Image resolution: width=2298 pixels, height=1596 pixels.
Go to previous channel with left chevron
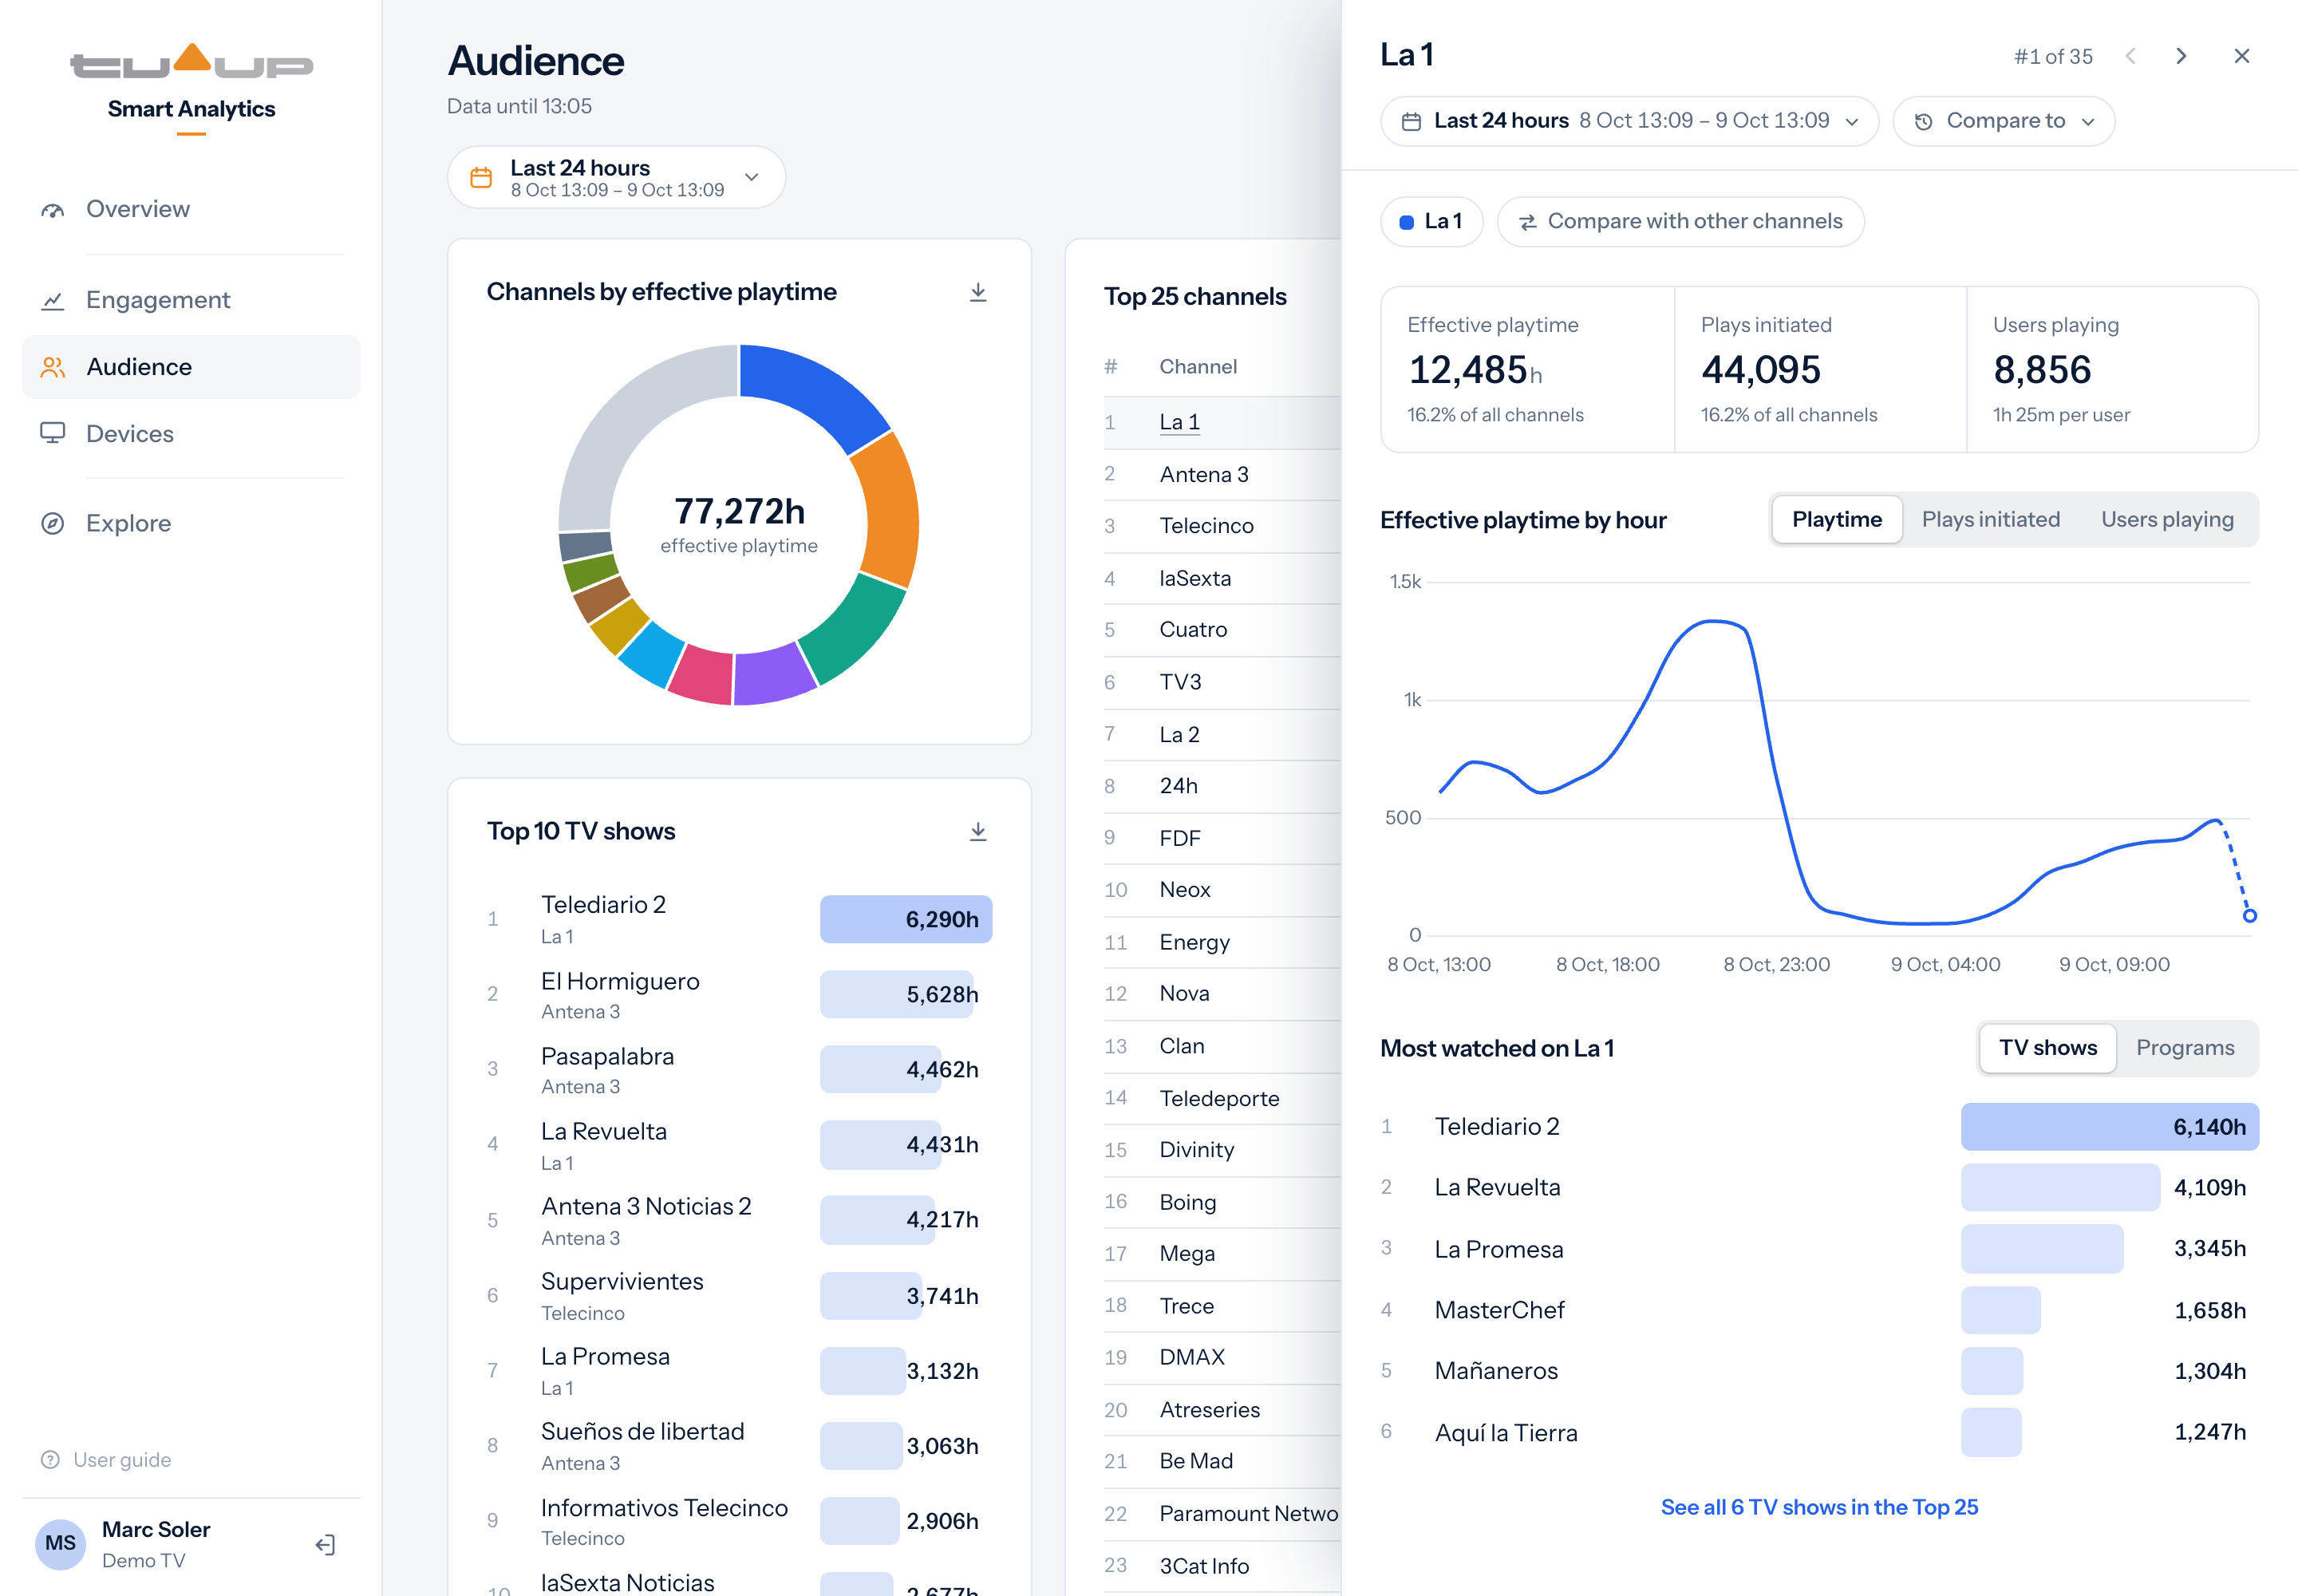[2130, 56]
